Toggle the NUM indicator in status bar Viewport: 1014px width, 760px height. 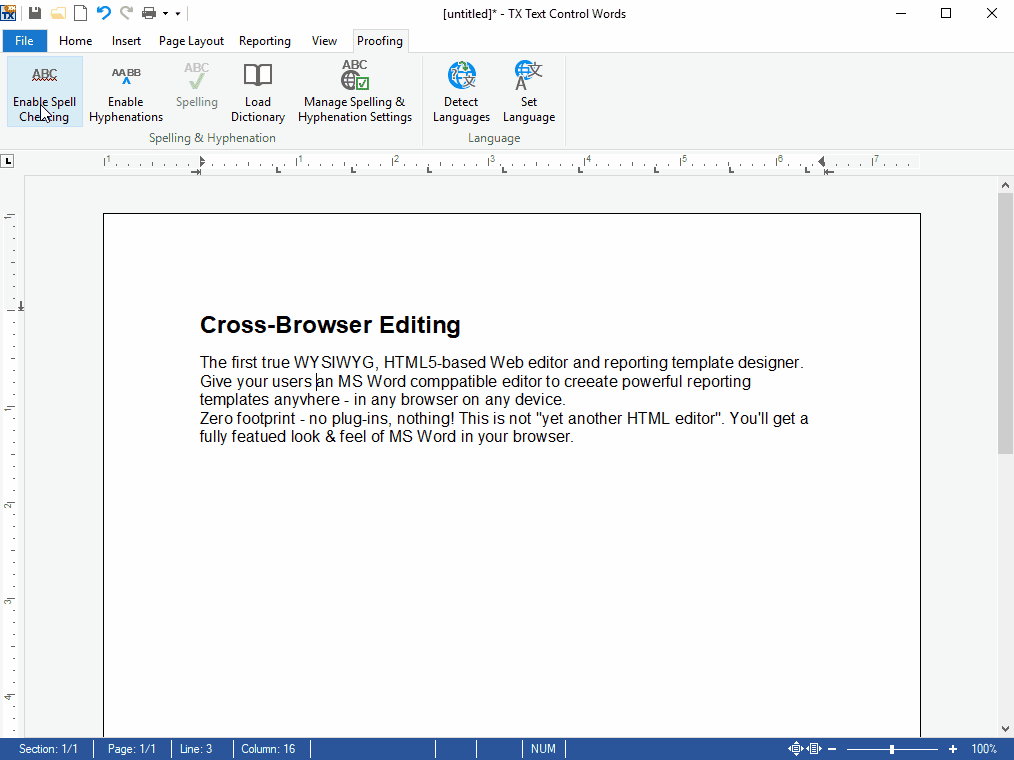click(x=543, y=749)
